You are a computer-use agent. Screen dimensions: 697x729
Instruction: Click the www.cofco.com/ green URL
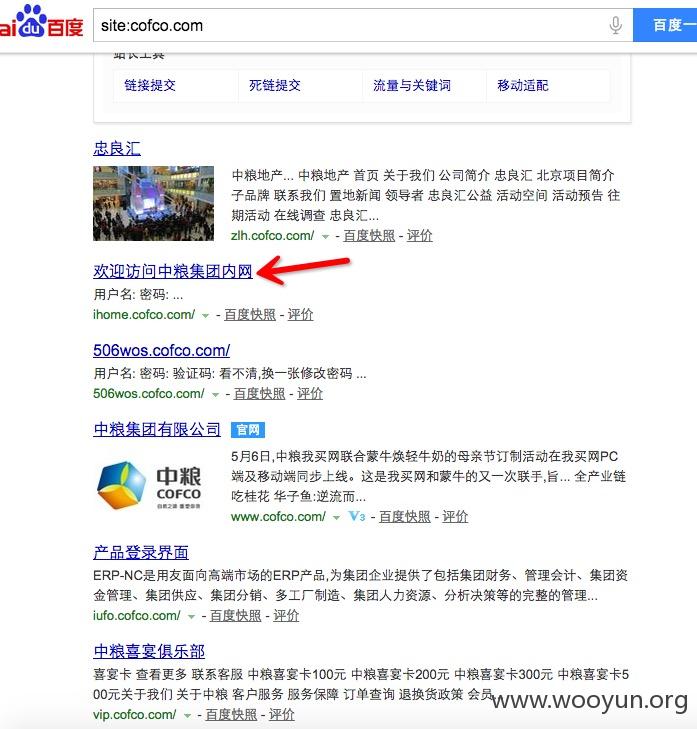278,517
